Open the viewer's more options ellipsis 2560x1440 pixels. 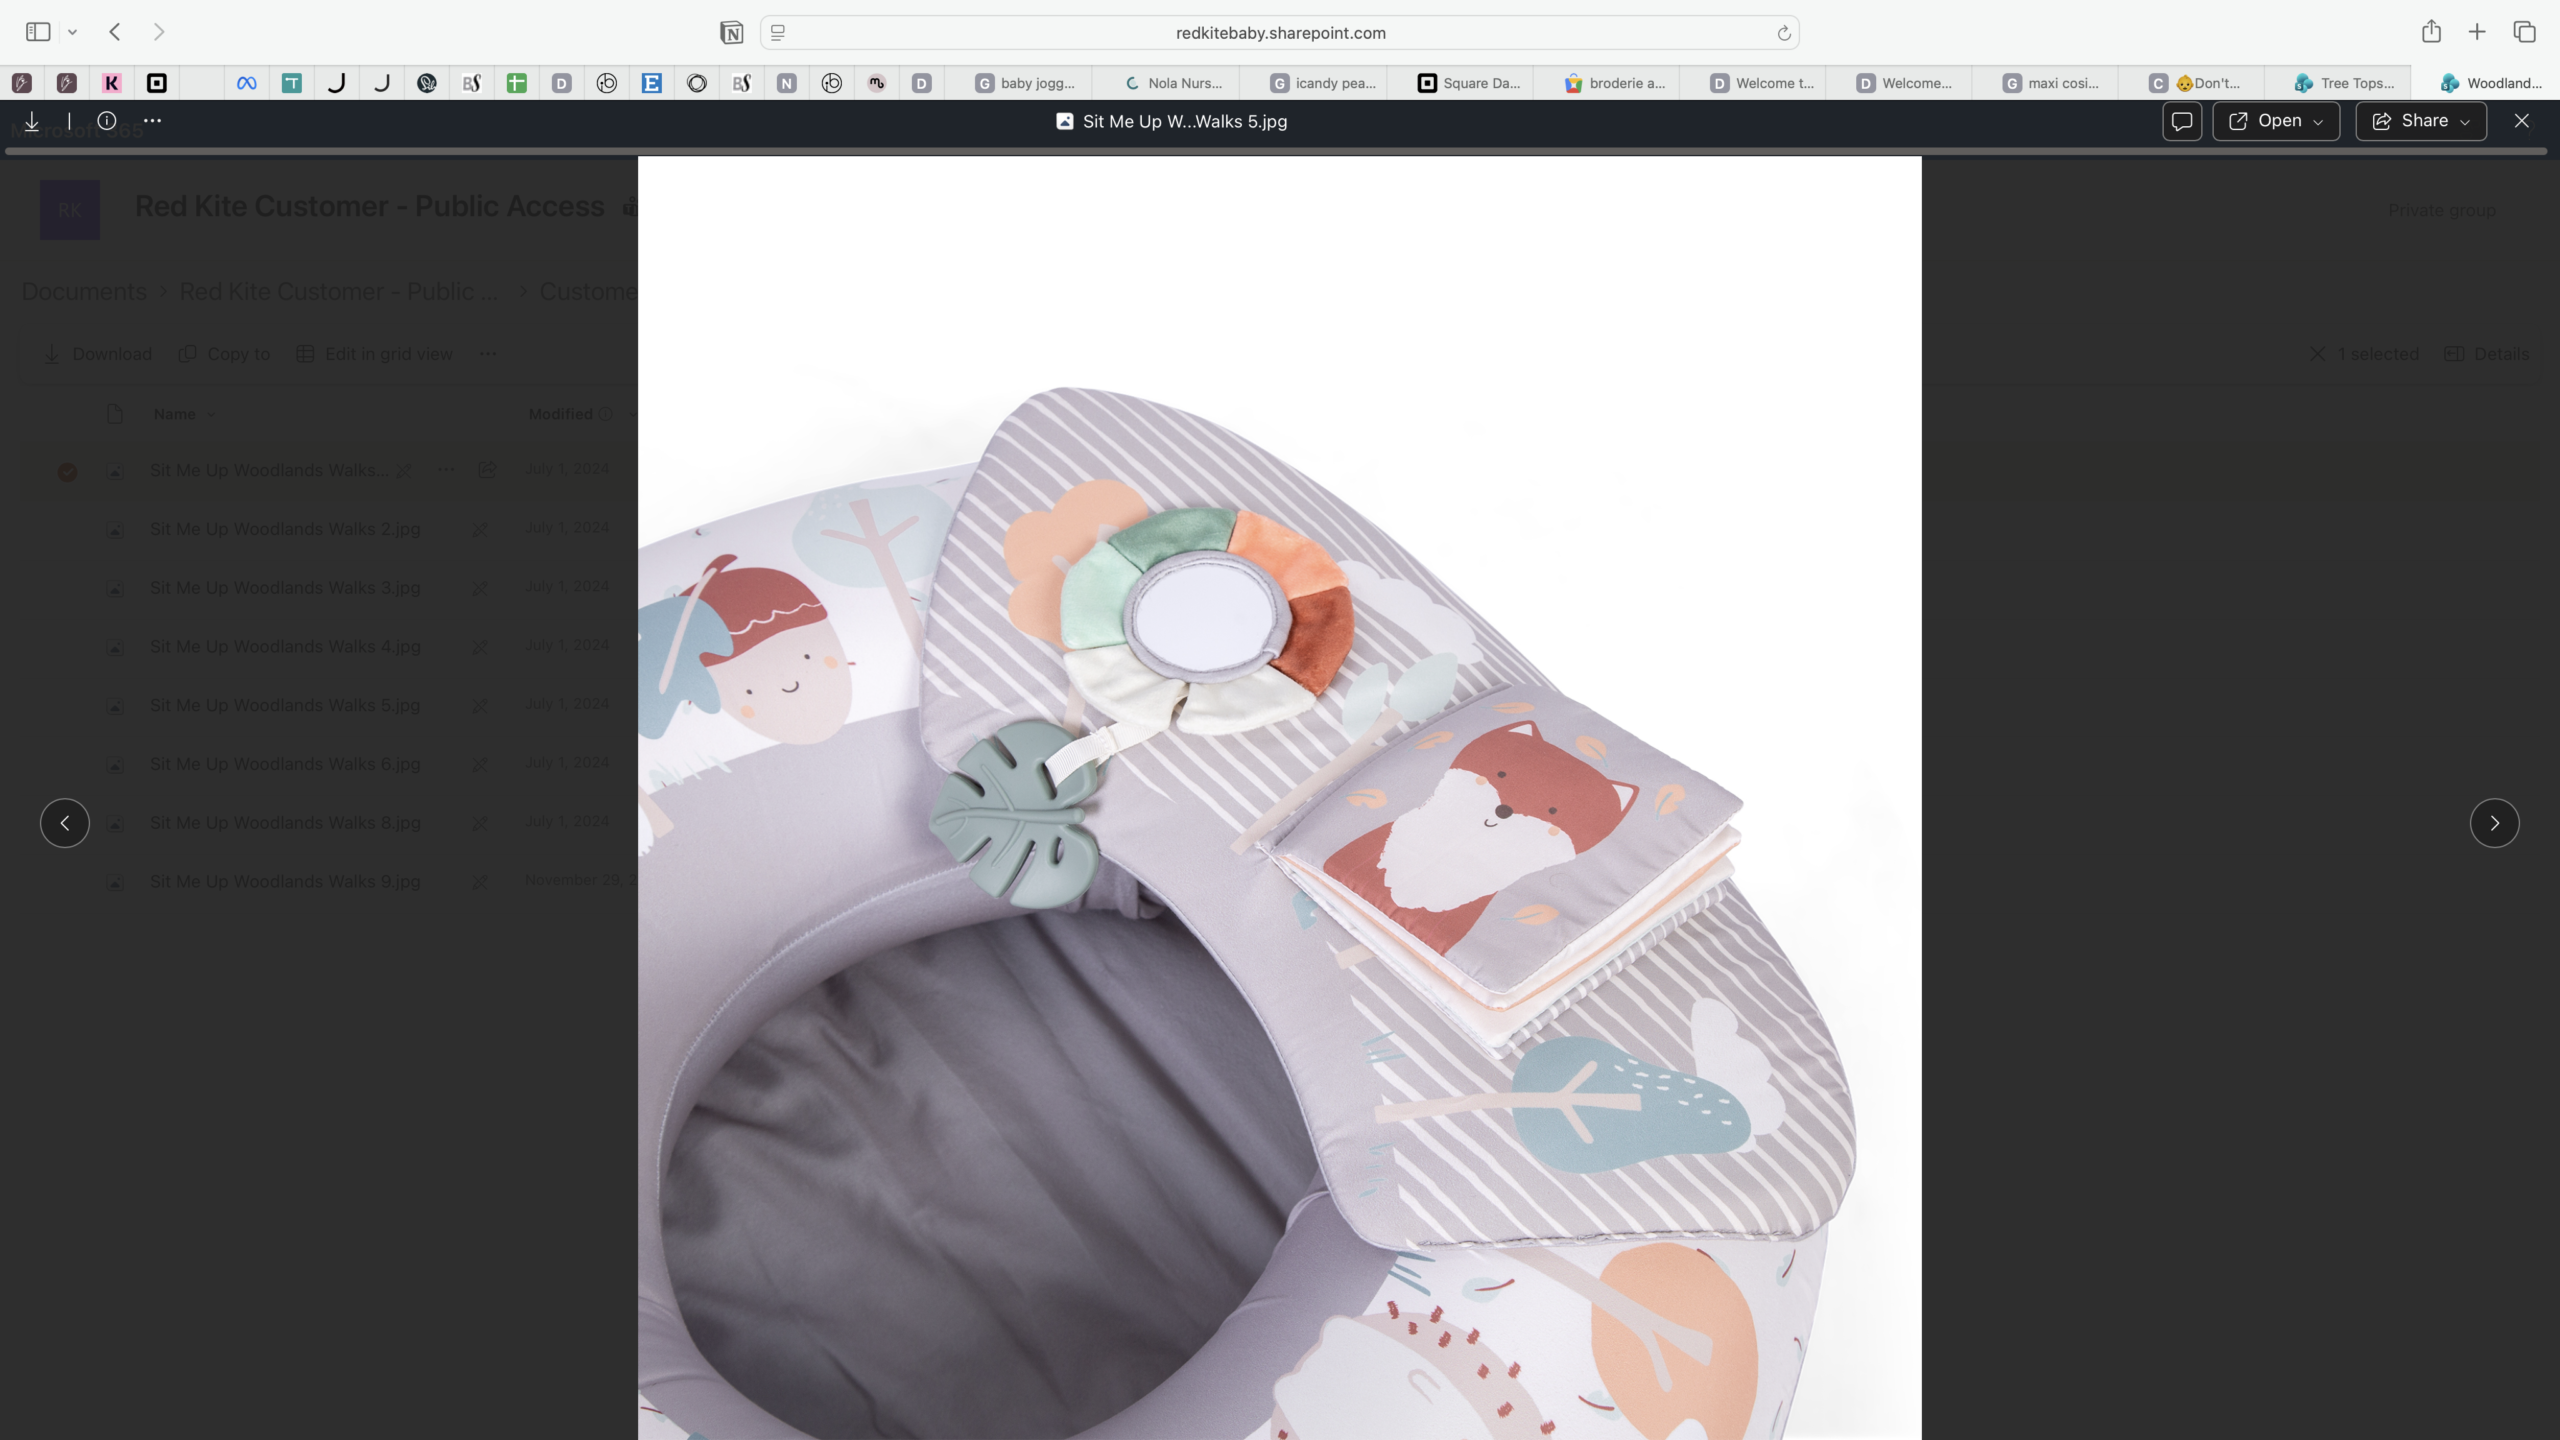pyautogui.click(x=152, y=121)
